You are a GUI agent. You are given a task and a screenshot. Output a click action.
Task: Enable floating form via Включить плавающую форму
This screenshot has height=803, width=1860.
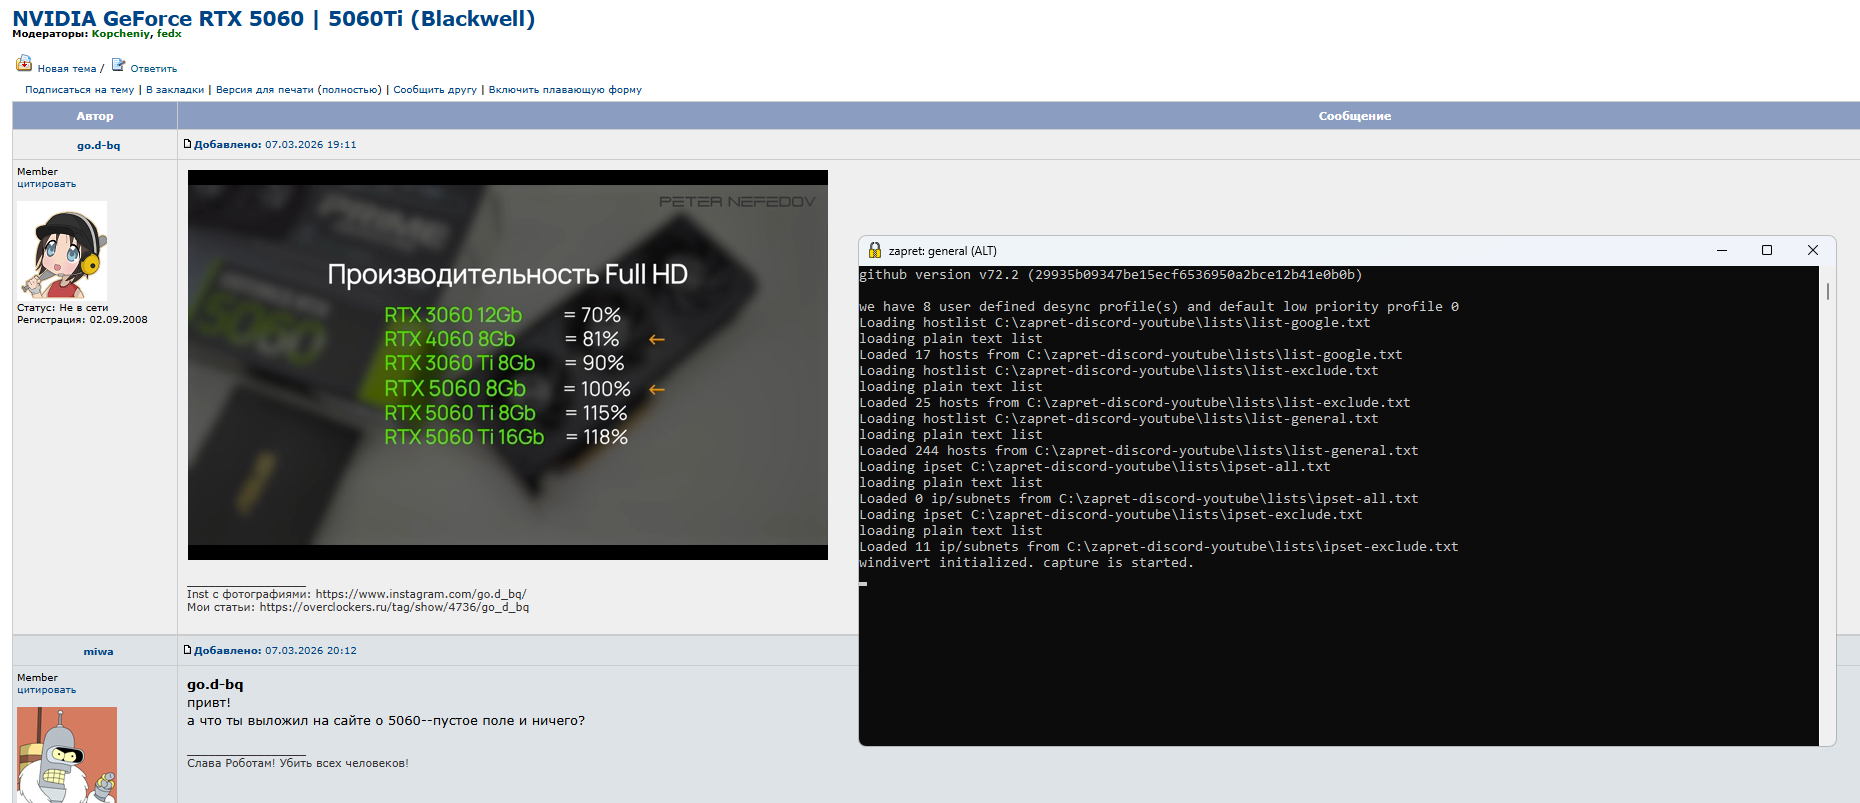tap(565, 90)
